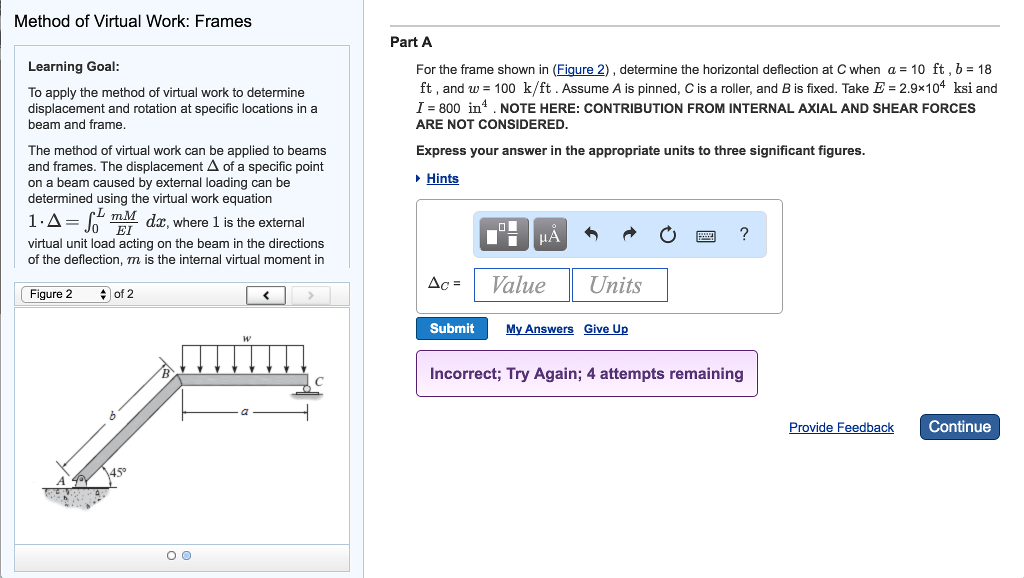Redo the answer edit
This screenshot has height=578, width=1024.
629,235
